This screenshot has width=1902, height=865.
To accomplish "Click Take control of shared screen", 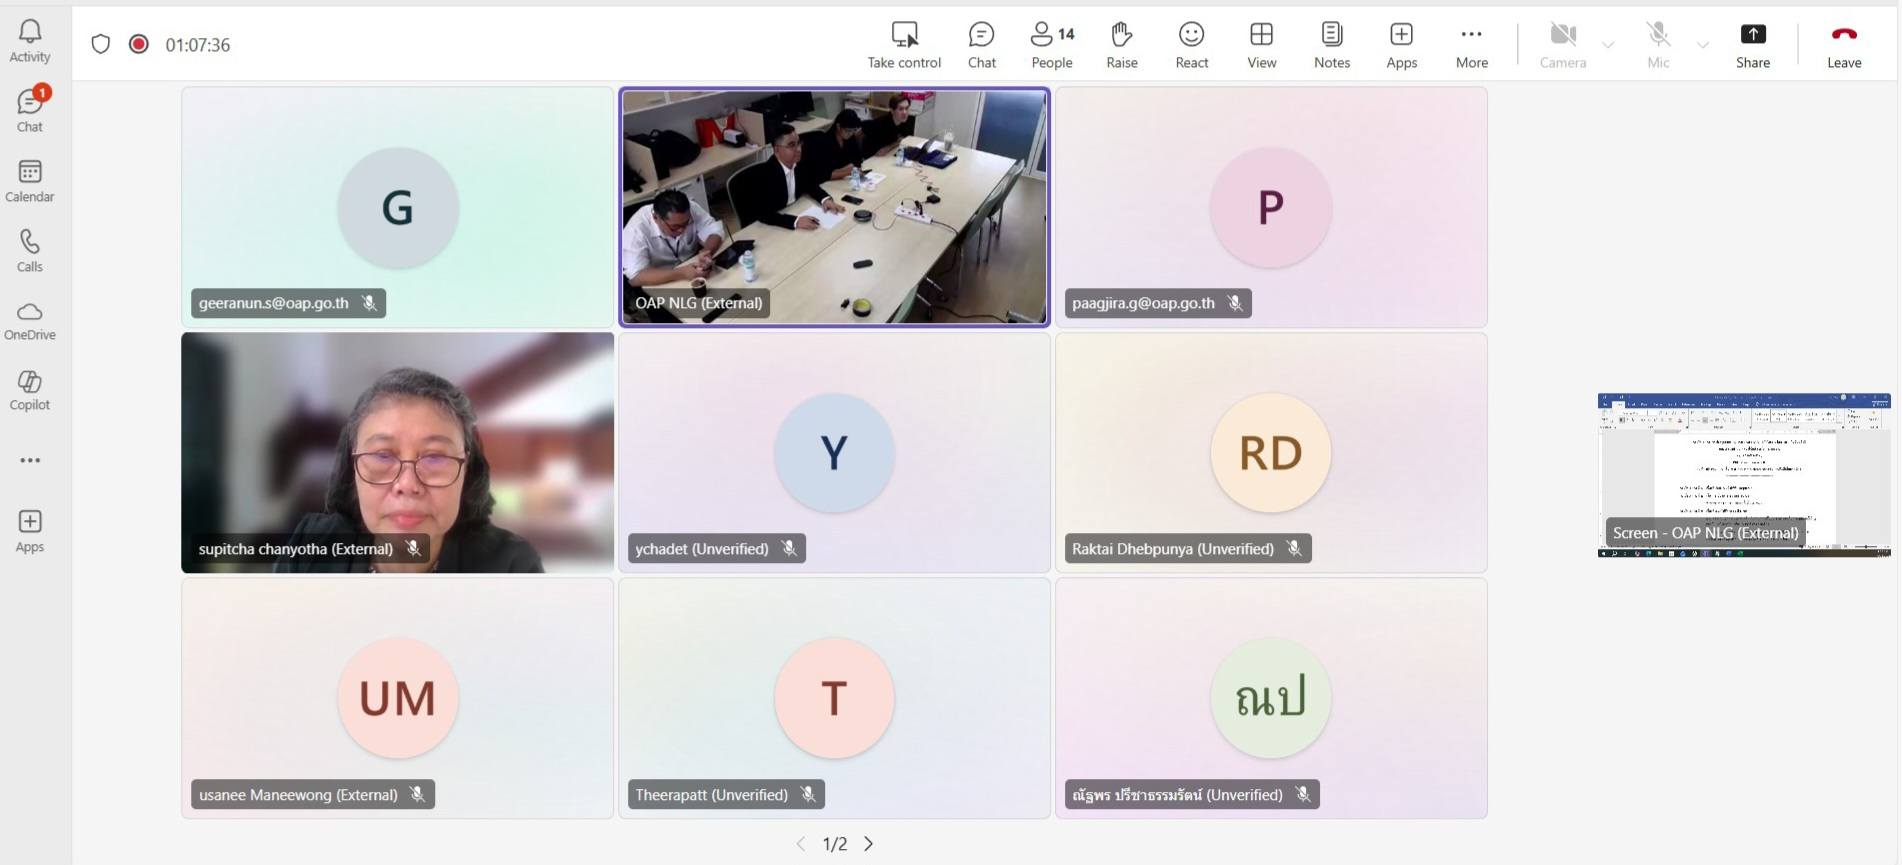I will tap(904, 45).
